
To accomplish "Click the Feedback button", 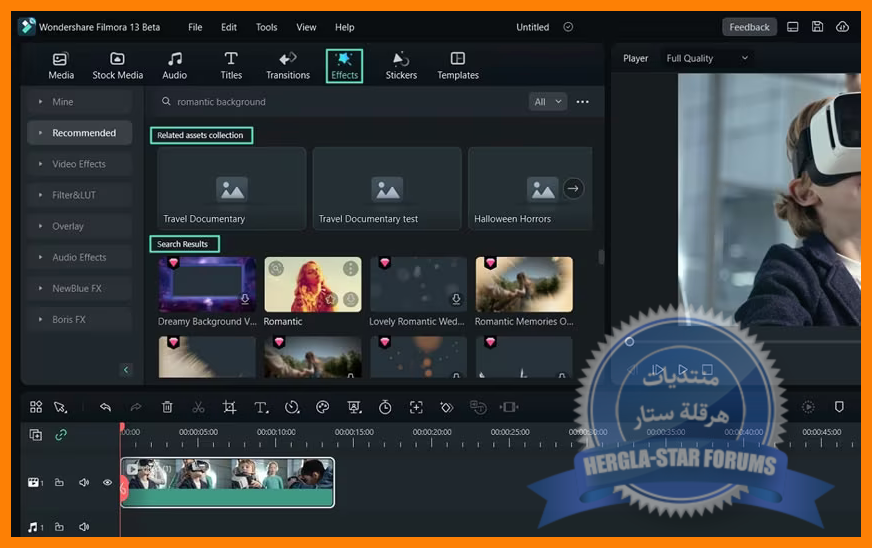I will [x=749, y=27].
